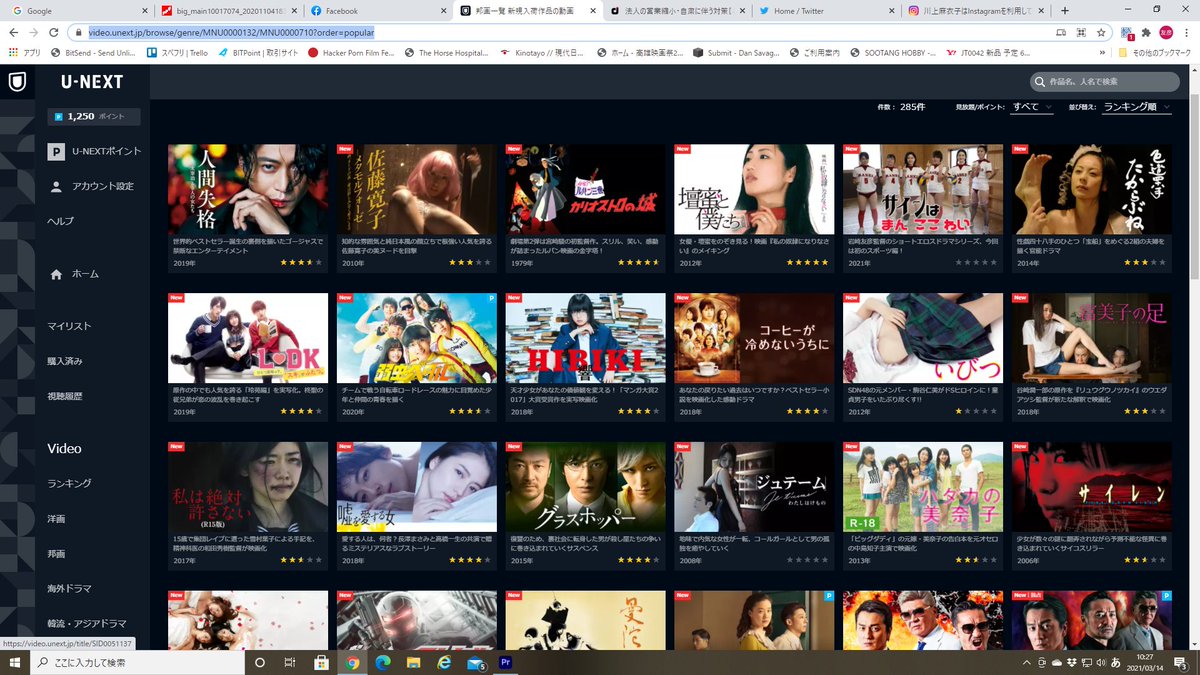Image resolution: width=1200 pixels, height=675 pixels.
Task: Open Premiere Pro from the taskbar
Action: pyautogui.click(x=506, y=662)
